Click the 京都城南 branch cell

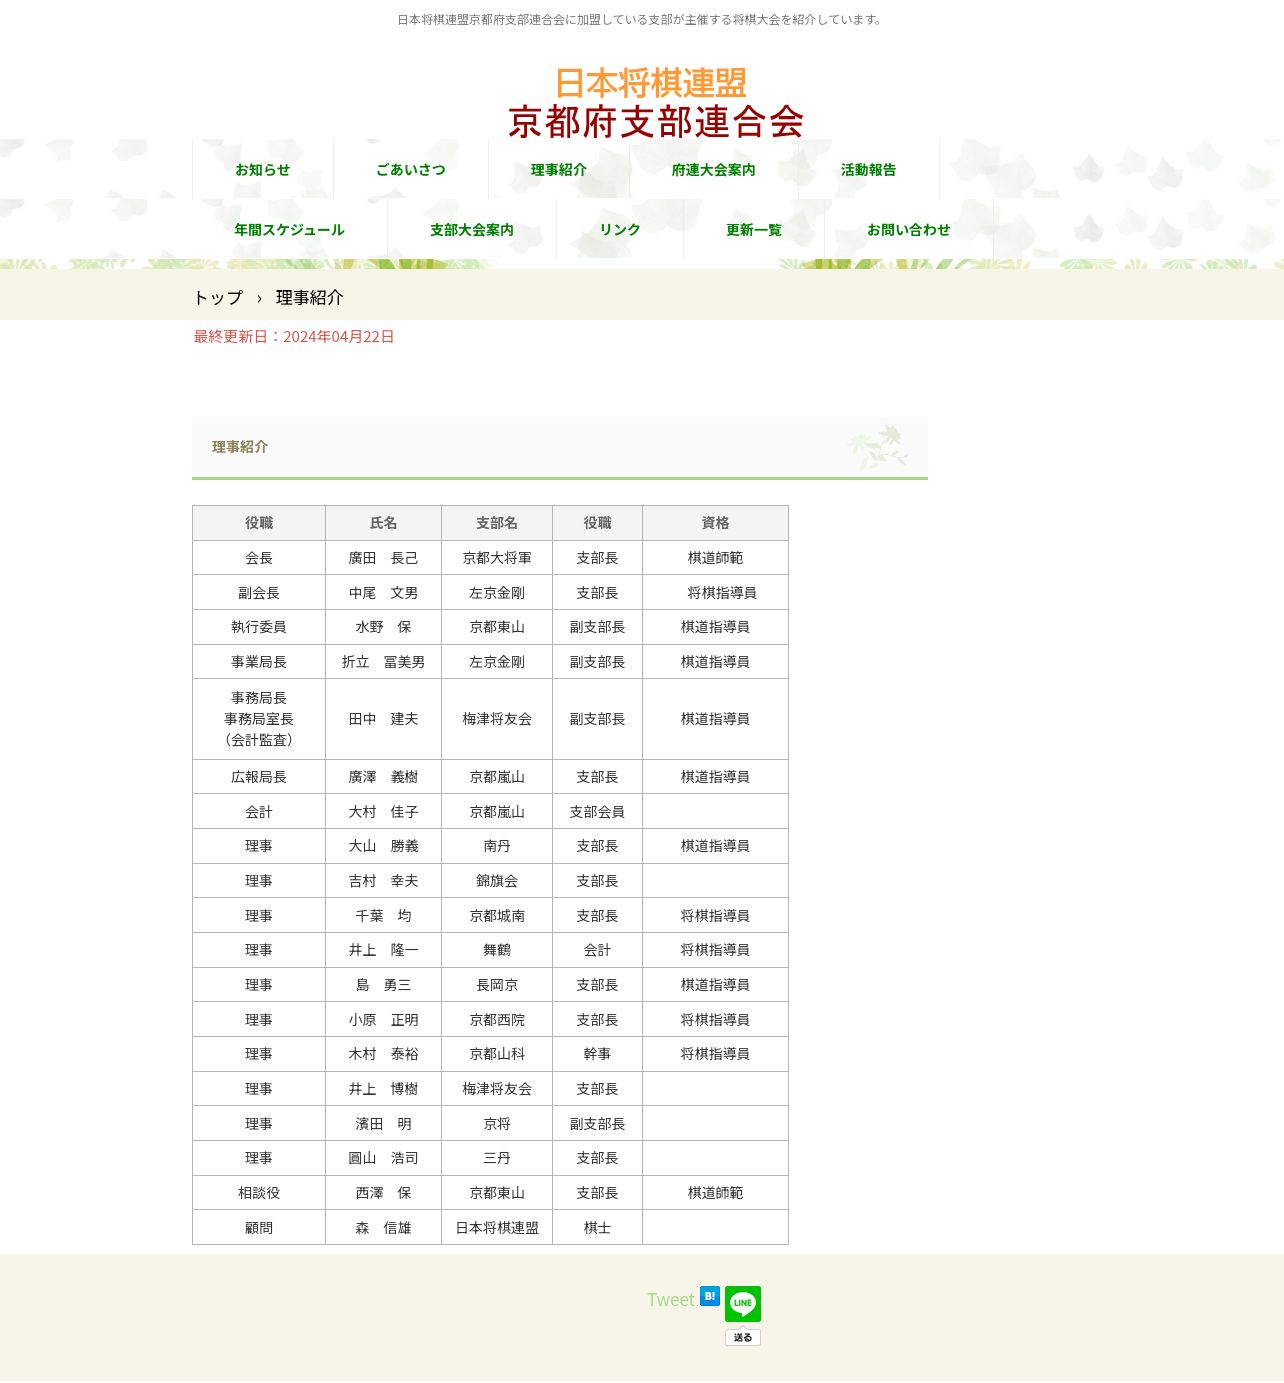pyautogui.click(x=497, y=916)
